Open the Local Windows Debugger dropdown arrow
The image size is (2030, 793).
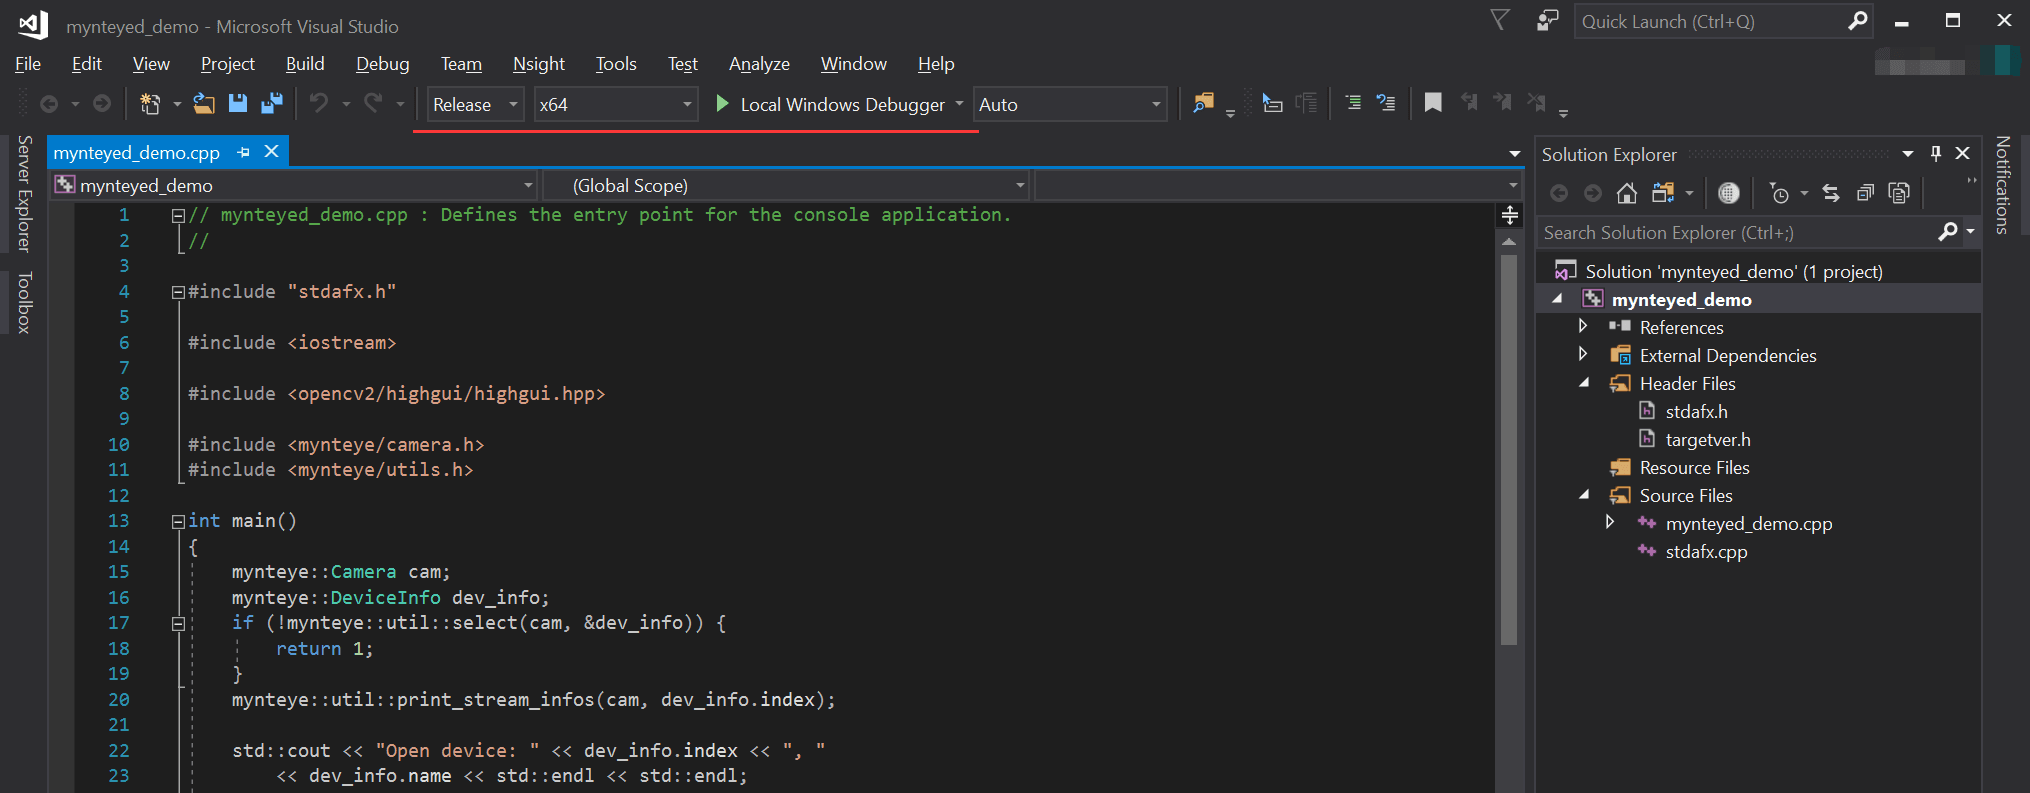(x=959, y=104)
